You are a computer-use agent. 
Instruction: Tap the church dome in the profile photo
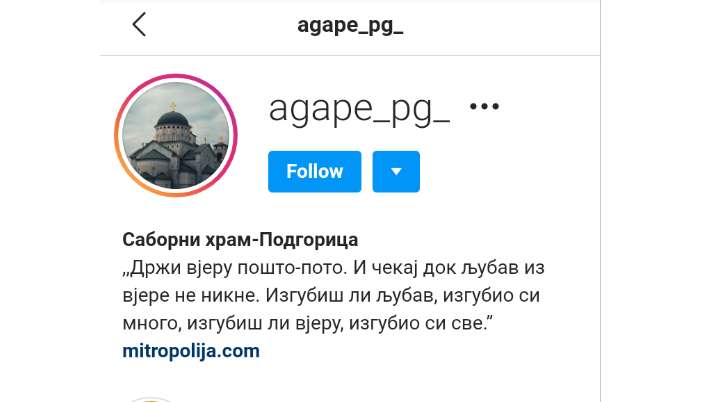tap(172, 119)
